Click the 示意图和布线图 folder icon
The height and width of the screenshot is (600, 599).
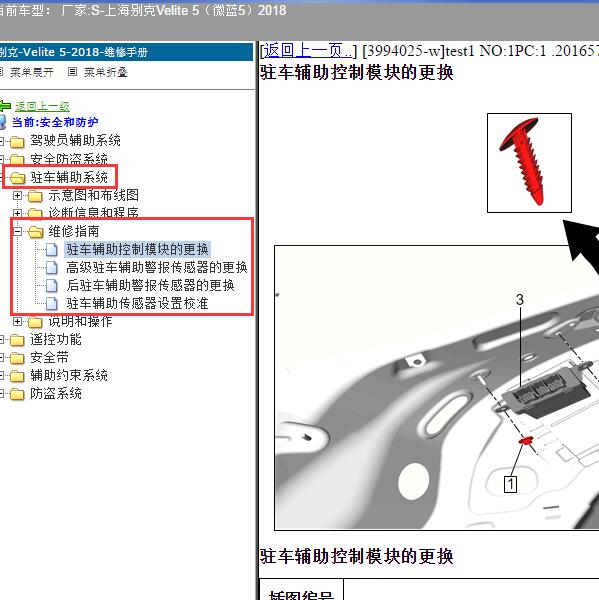pos(35,196)
